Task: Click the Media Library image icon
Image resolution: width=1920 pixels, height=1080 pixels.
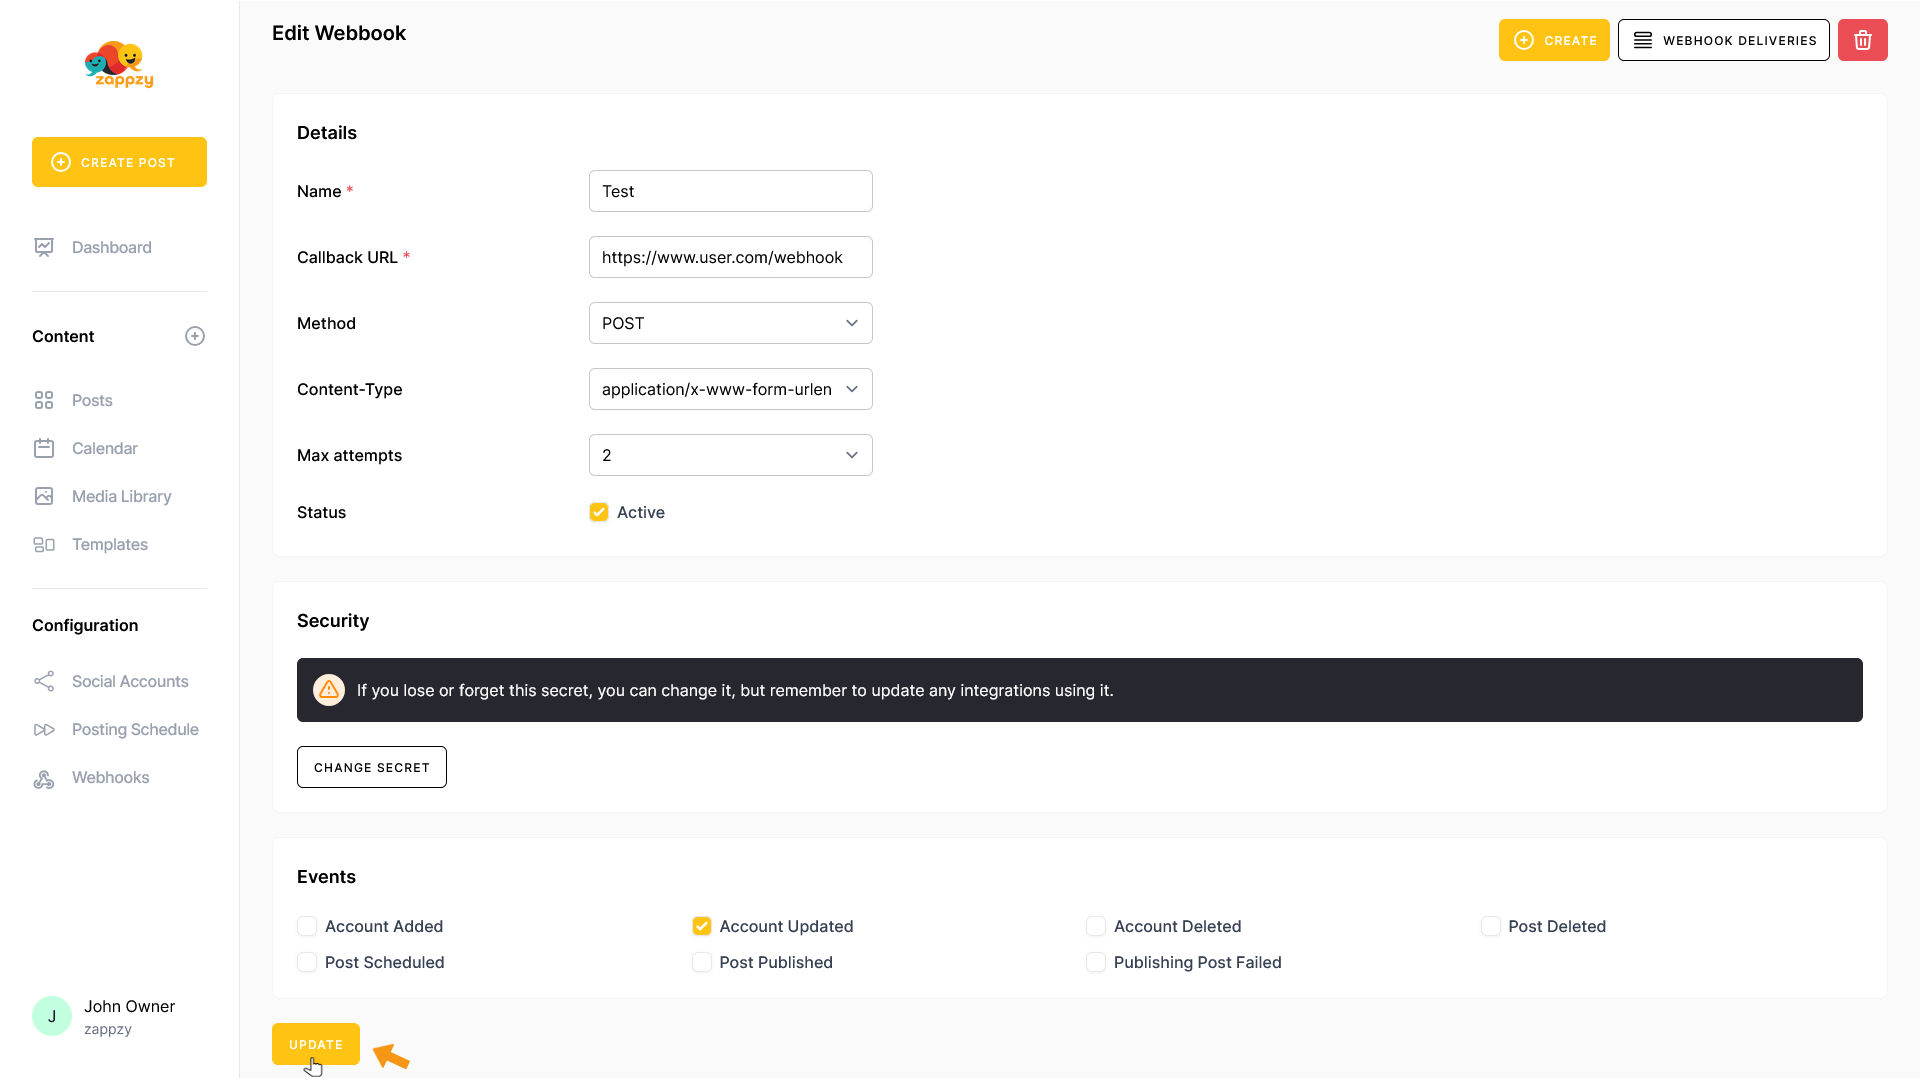Action: click(x=44, y=496)
